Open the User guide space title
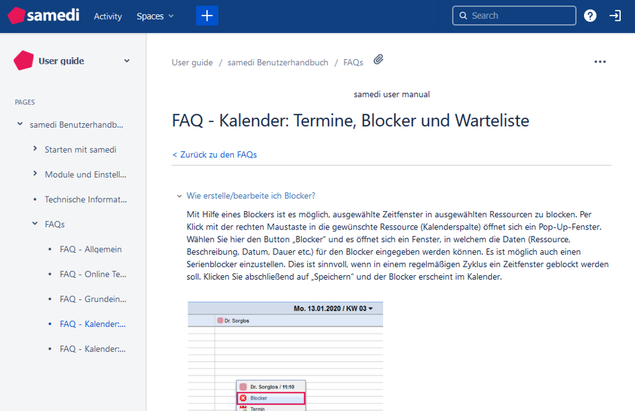635x411 pixels. pyautogui.click(x=61, y=61)
